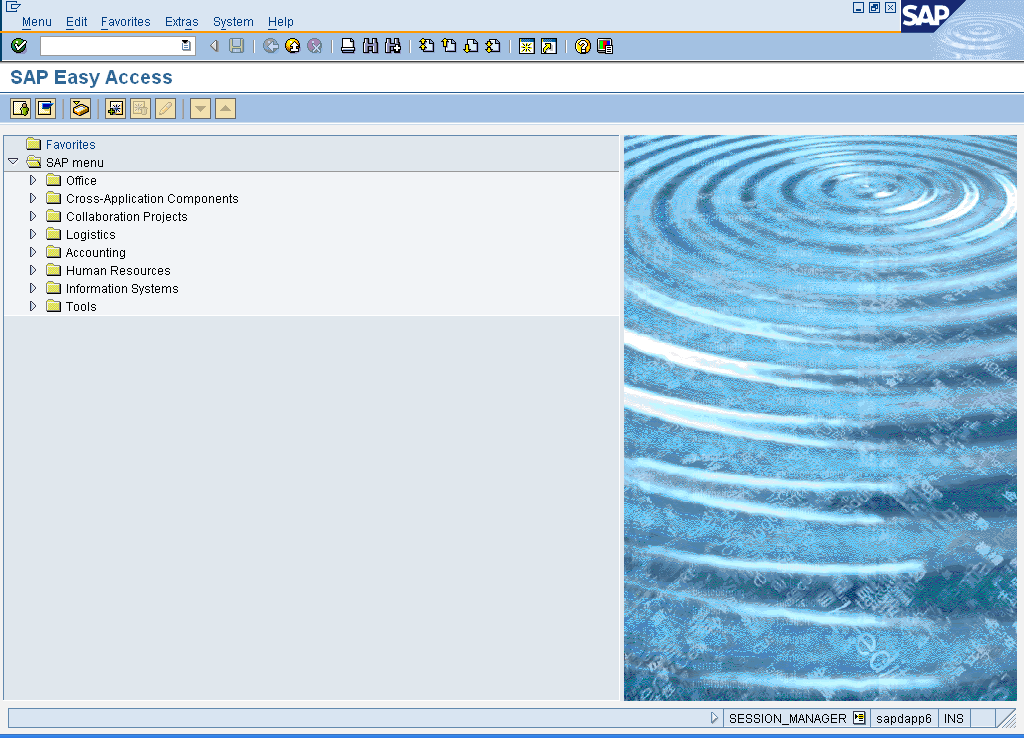Click the status bar expand triangle

pos(714,718)
